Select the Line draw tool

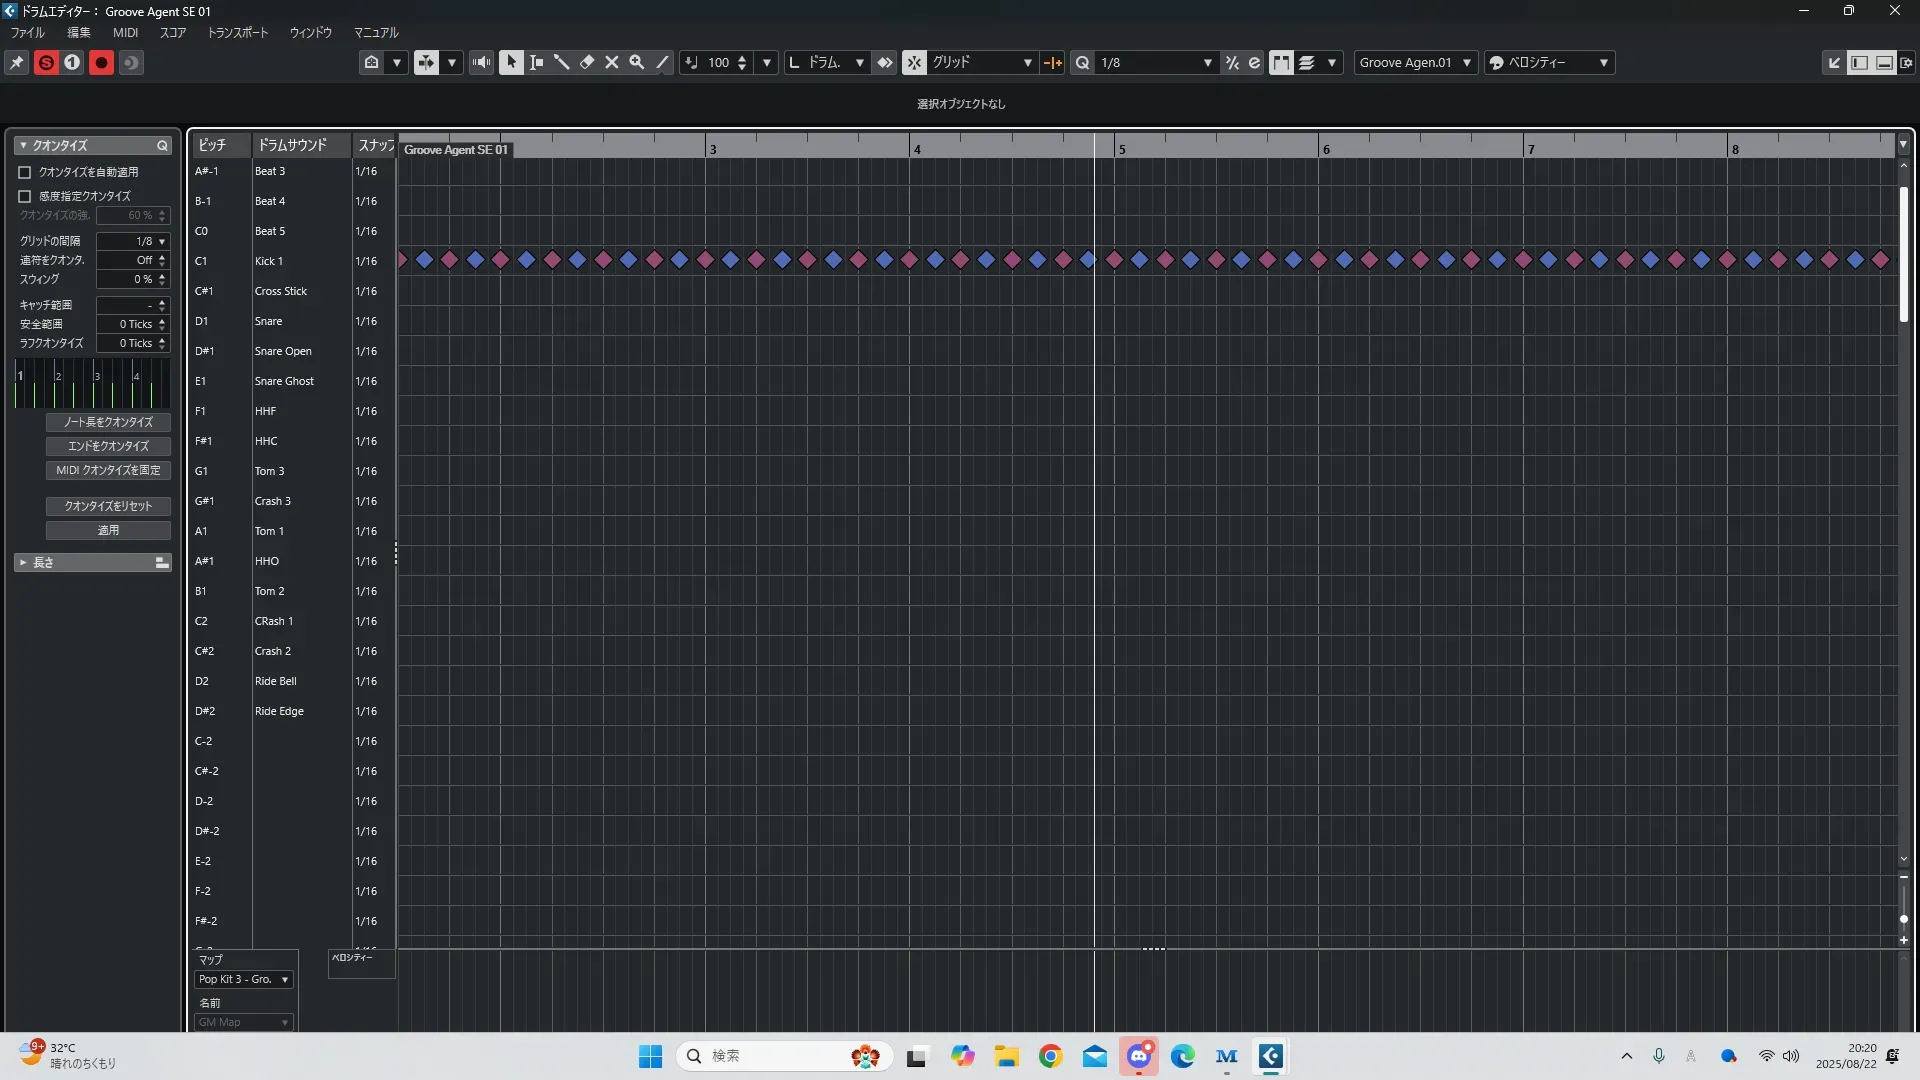(662, 63)
